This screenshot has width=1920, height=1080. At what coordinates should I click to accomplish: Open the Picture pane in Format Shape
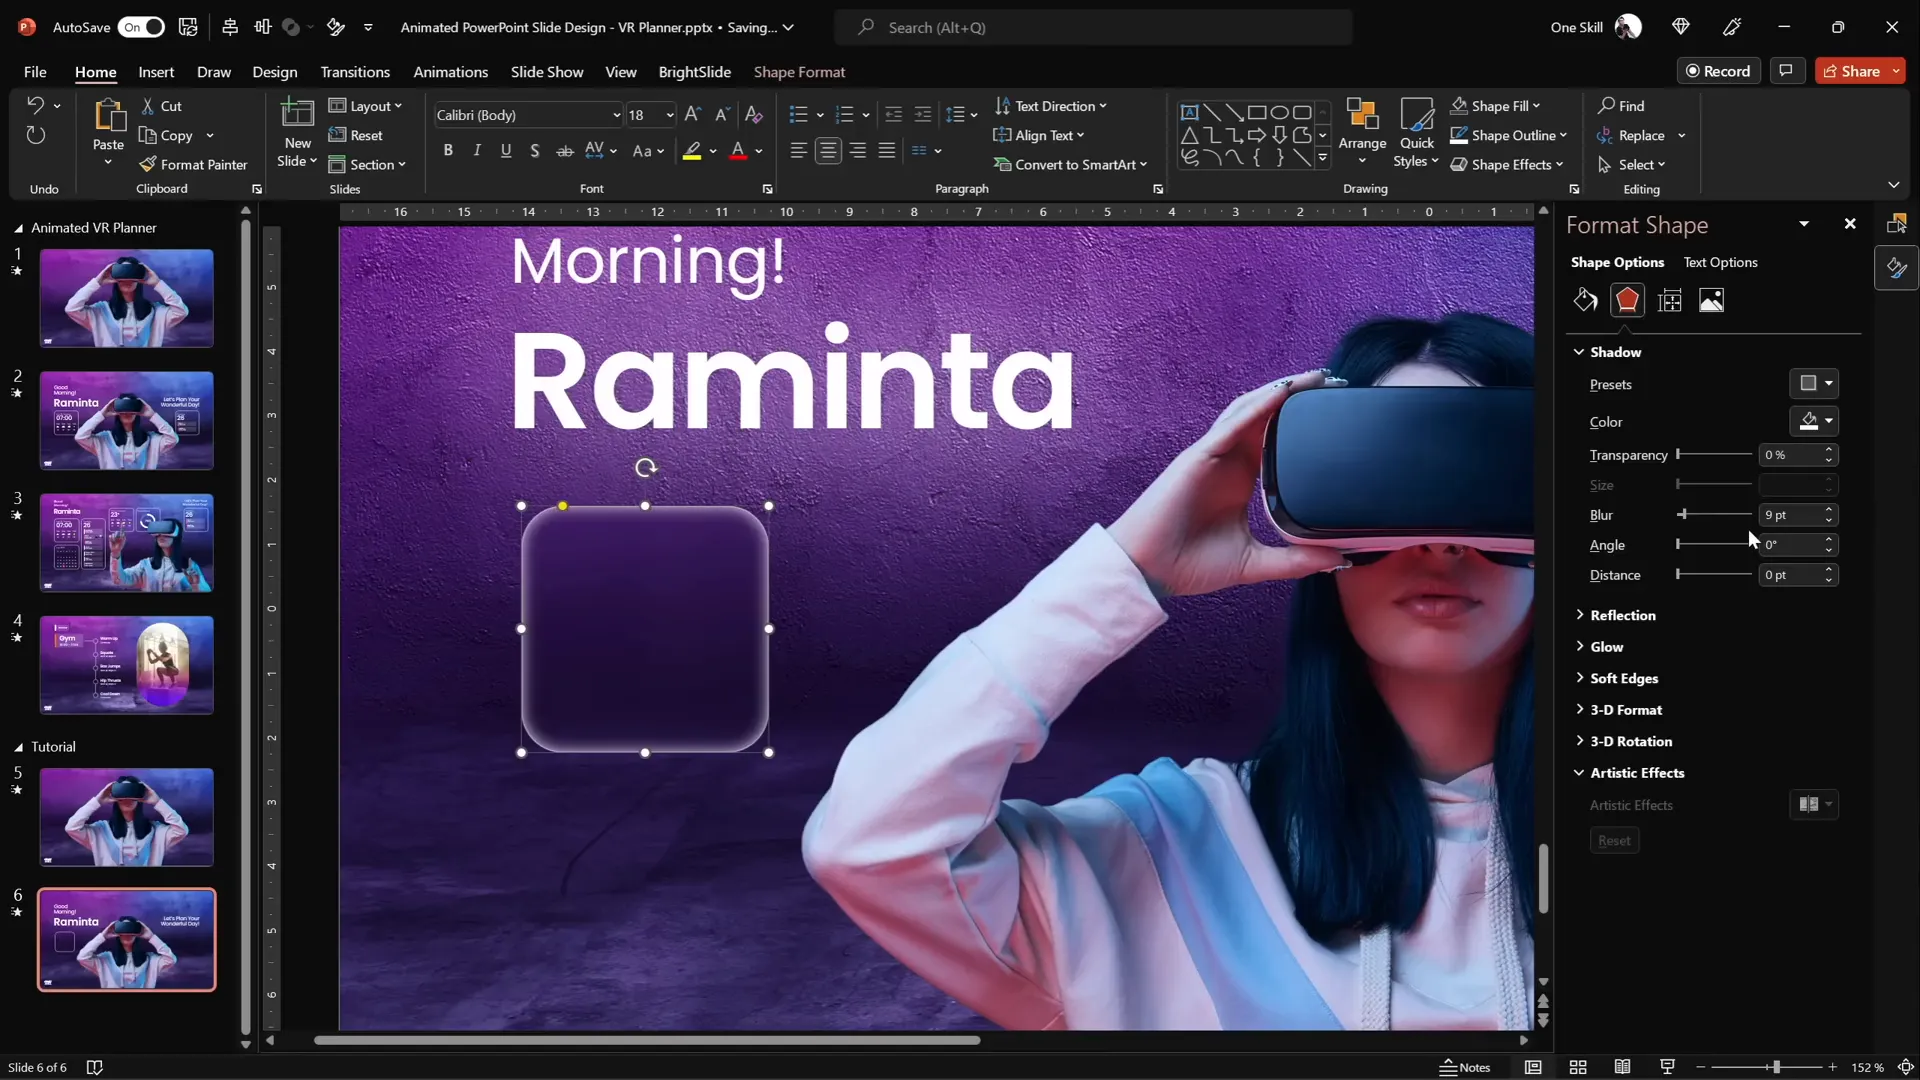pyautogui.click(x=1712, y=300)
